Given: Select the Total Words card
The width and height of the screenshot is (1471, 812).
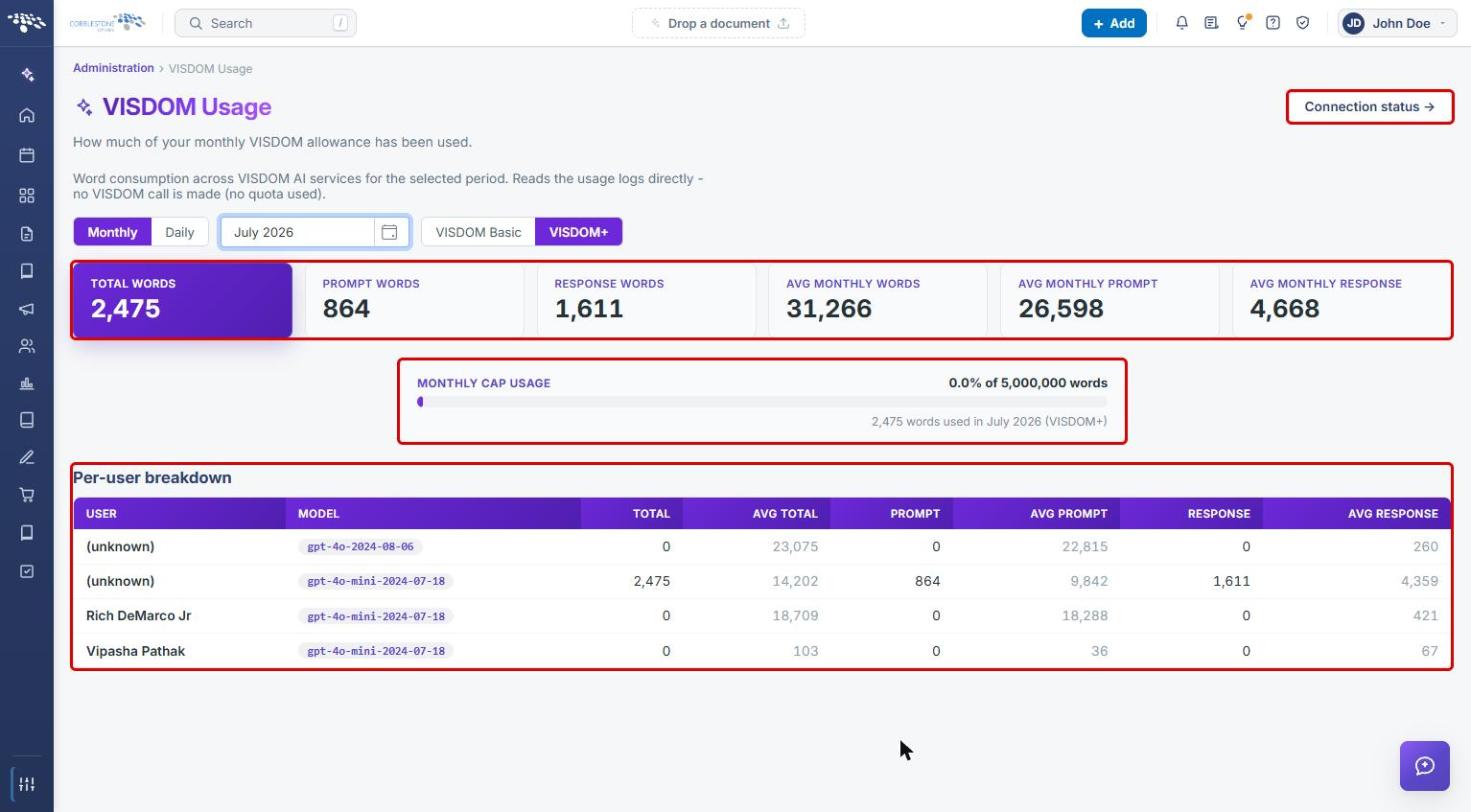Looking at the screenshot, I should [x=182, y=300].
